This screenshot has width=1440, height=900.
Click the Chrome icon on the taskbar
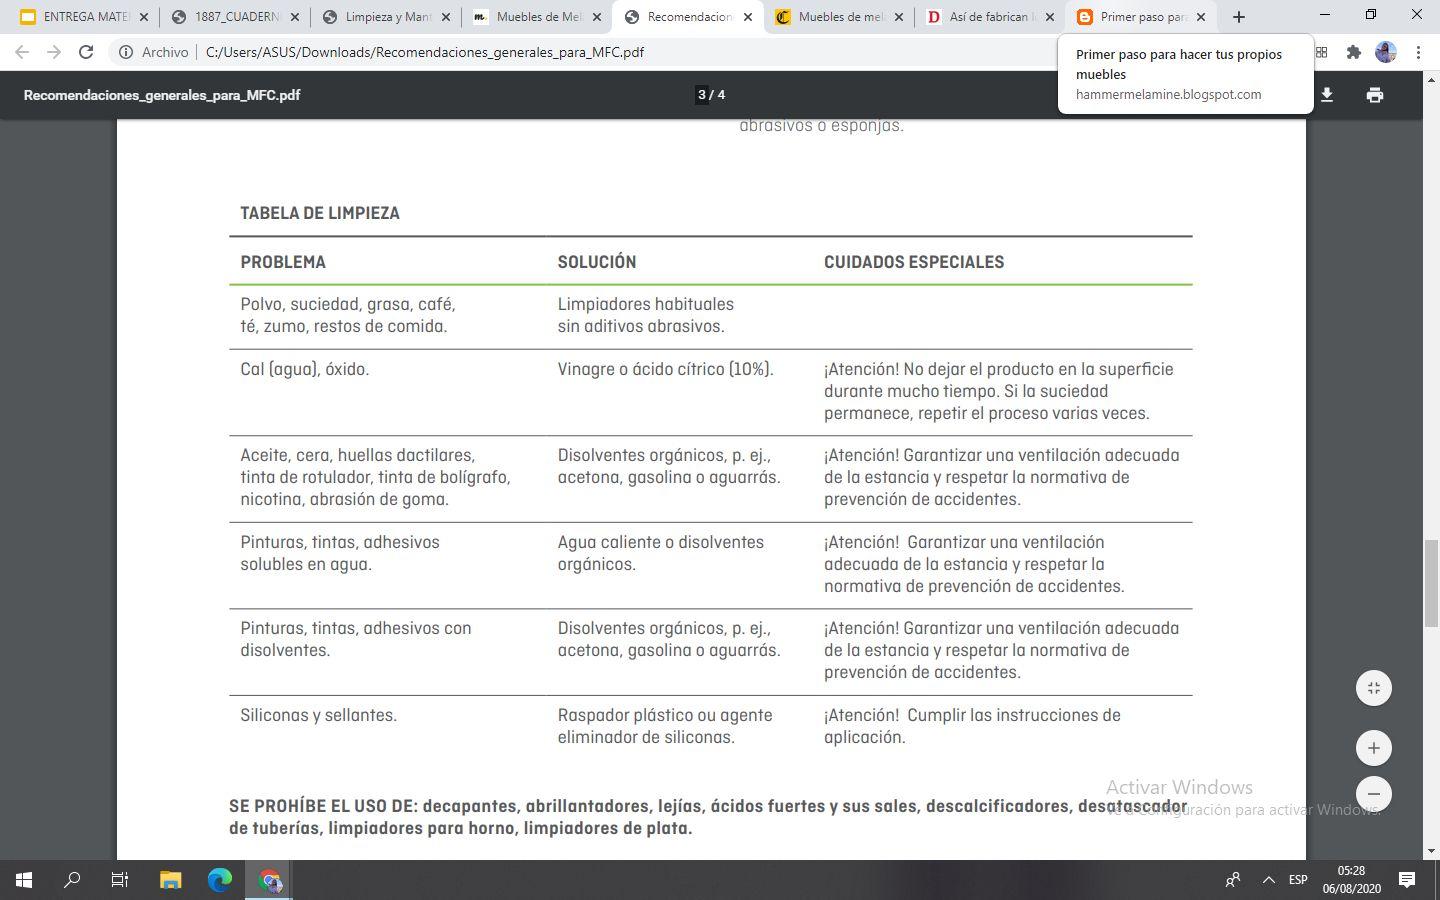270,880
